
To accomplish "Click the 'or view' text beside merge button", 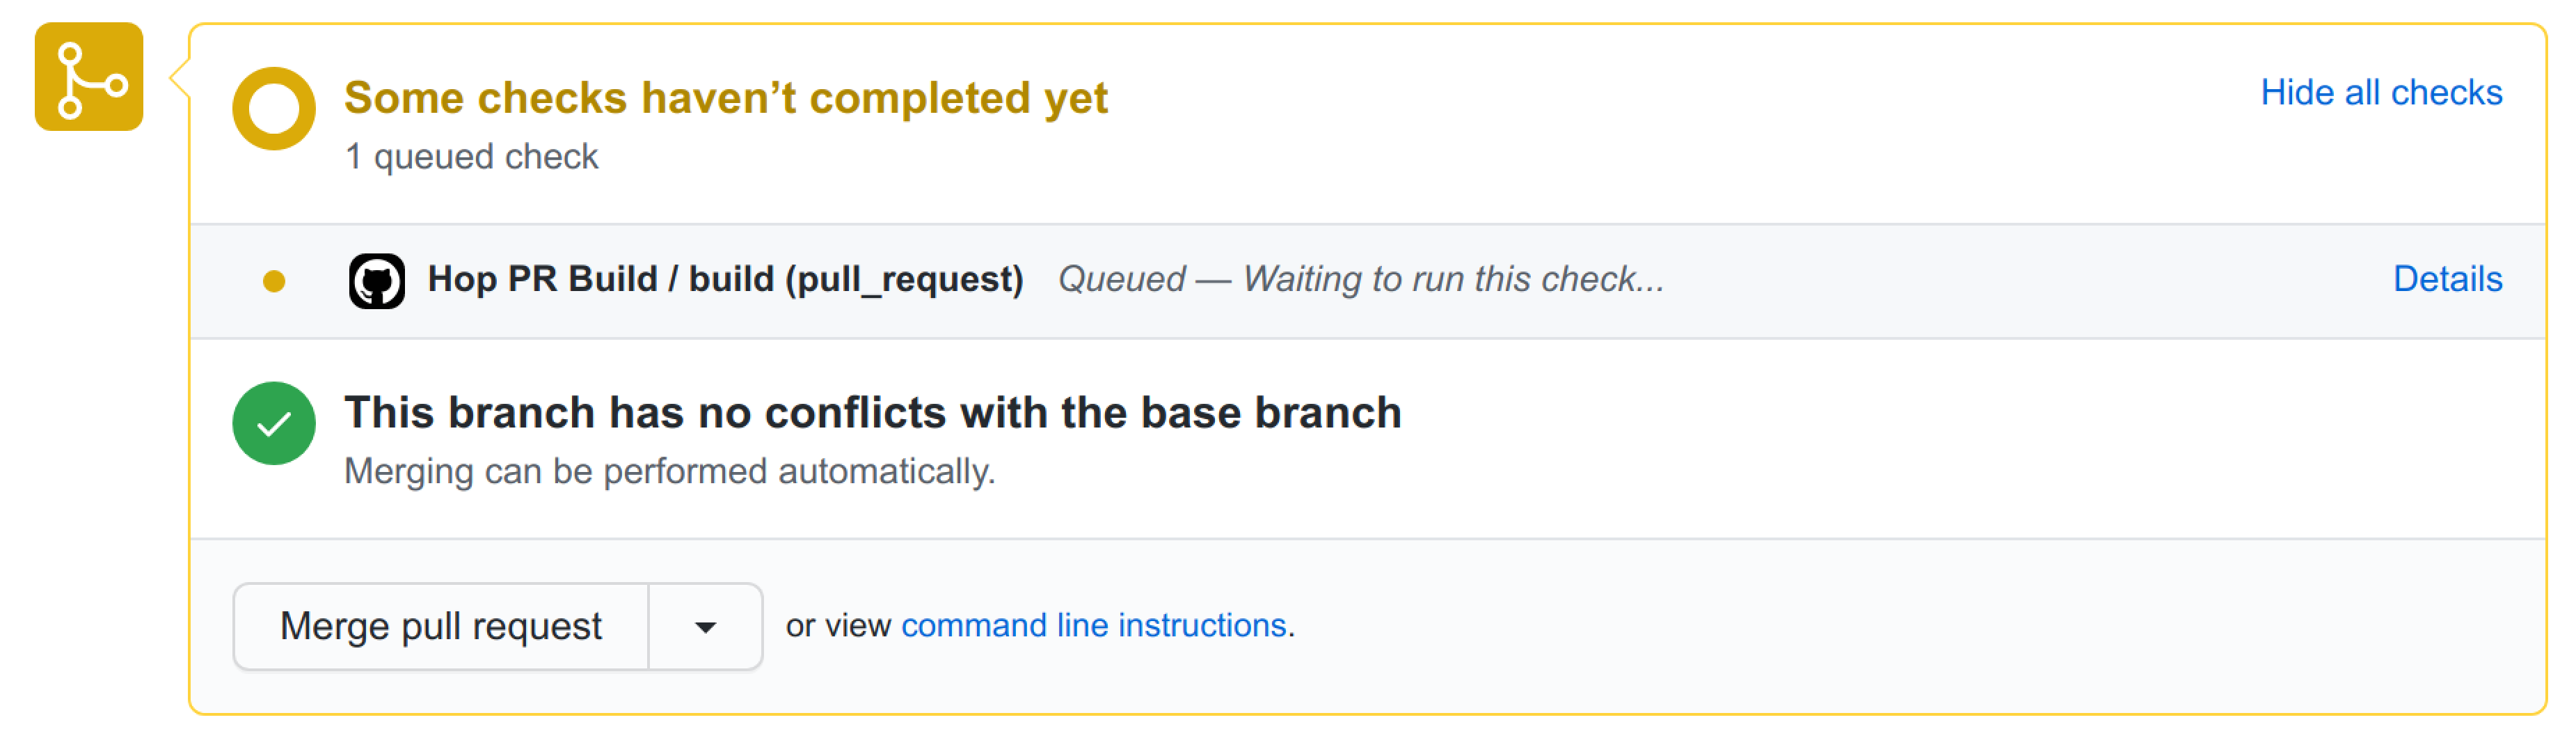I will (x=837, y=625).
